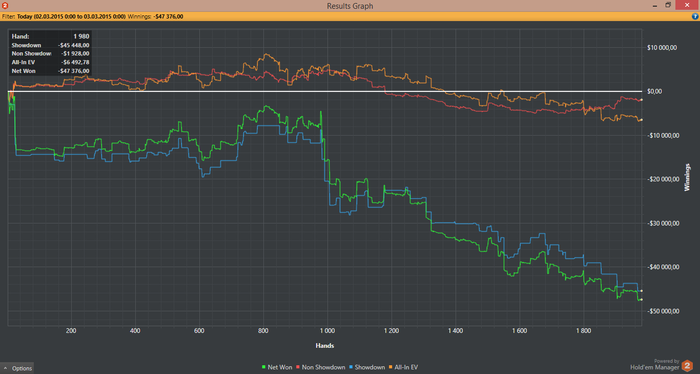This screenshot has width=700, height=374.
Task: Click the Winnings value '-$47 376,00' in filter bar
Action: (x=169, y=17)
